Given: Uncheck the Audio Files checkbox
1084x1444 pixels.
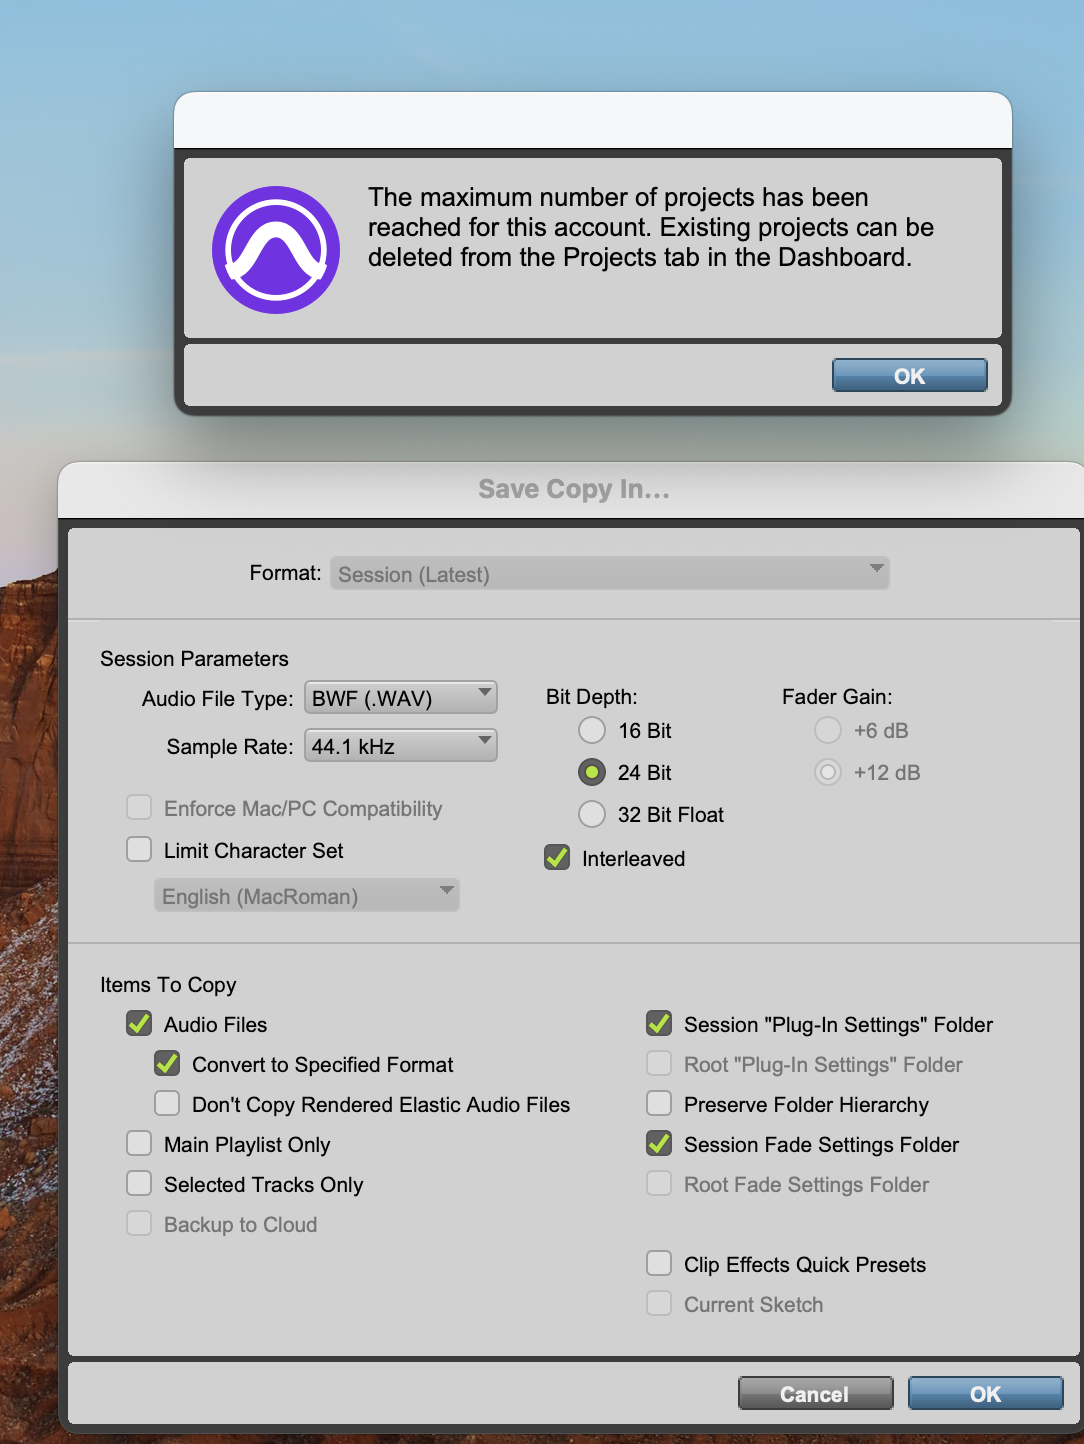Looking at the screenshot, I should pyautogui.click(x=139, y=1024).
